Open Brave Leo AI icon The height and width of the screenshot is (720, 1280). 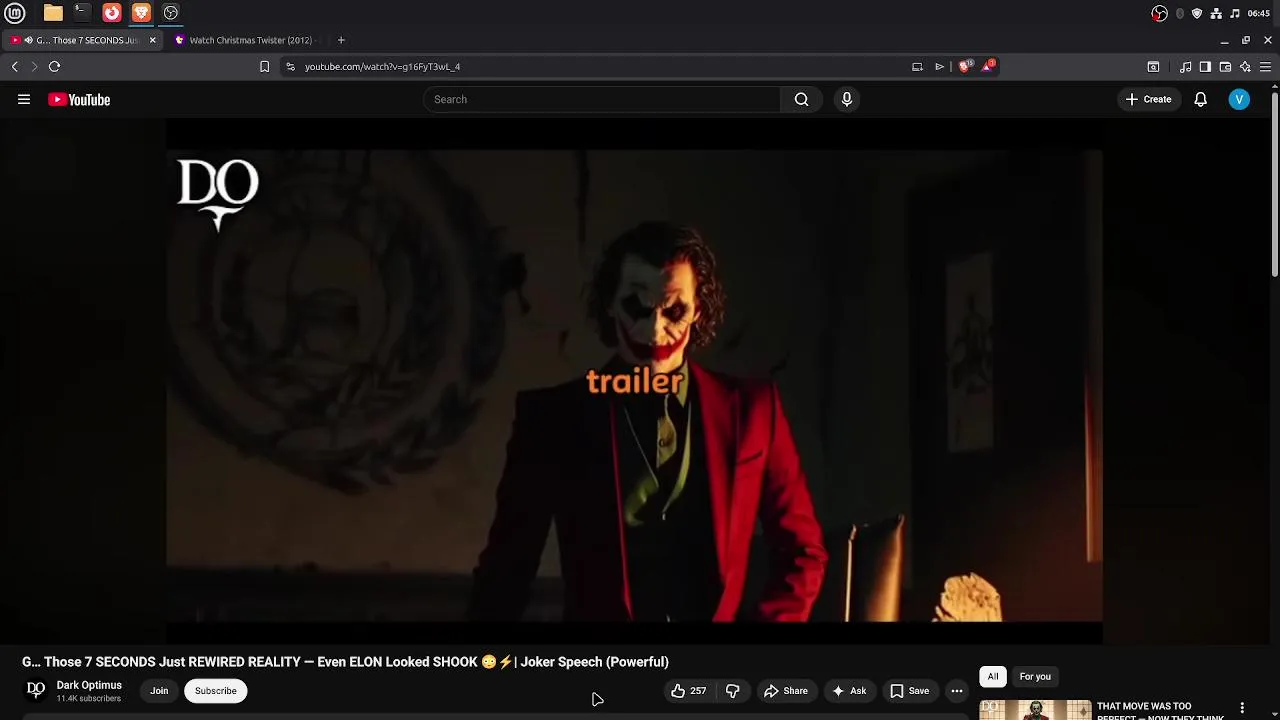pyautogui.click(x=1245, y=67)
